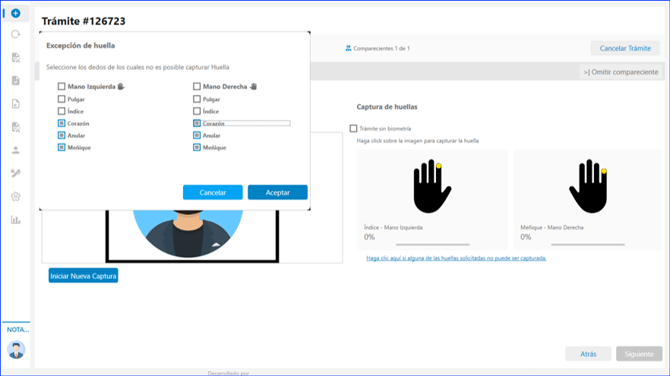Screen dimensions: 670x376
Task: Click the right hand image to capture Meñique
Action: pyautogui.click(x=588, y=186)
